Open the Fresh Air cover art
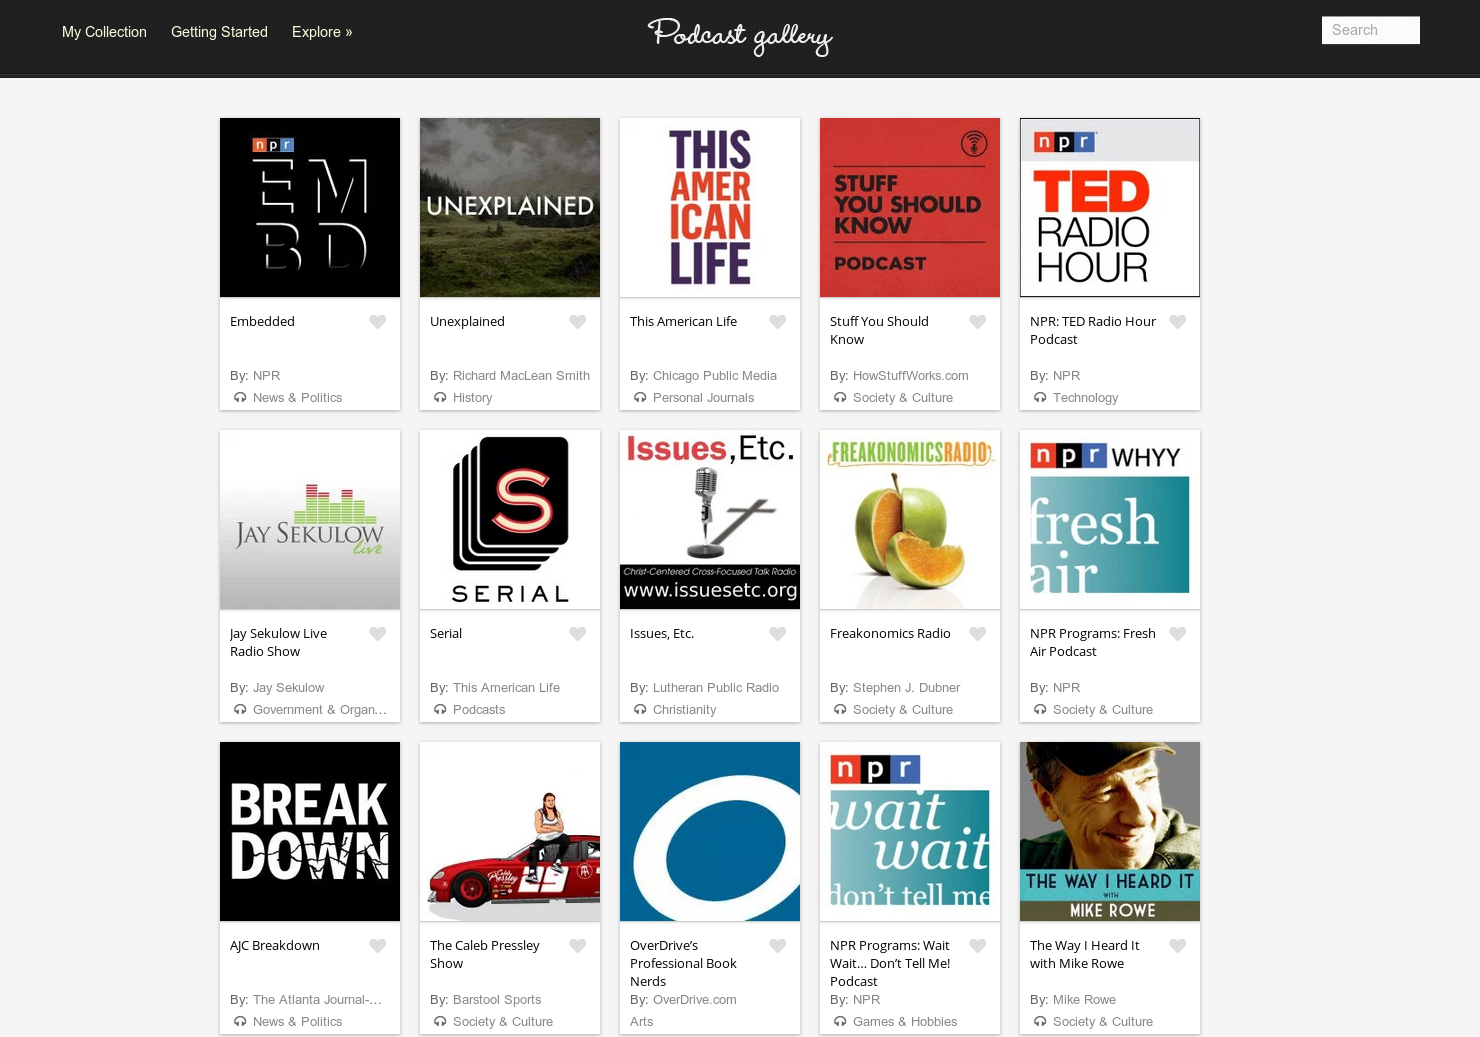 [x=1110, y=519]
